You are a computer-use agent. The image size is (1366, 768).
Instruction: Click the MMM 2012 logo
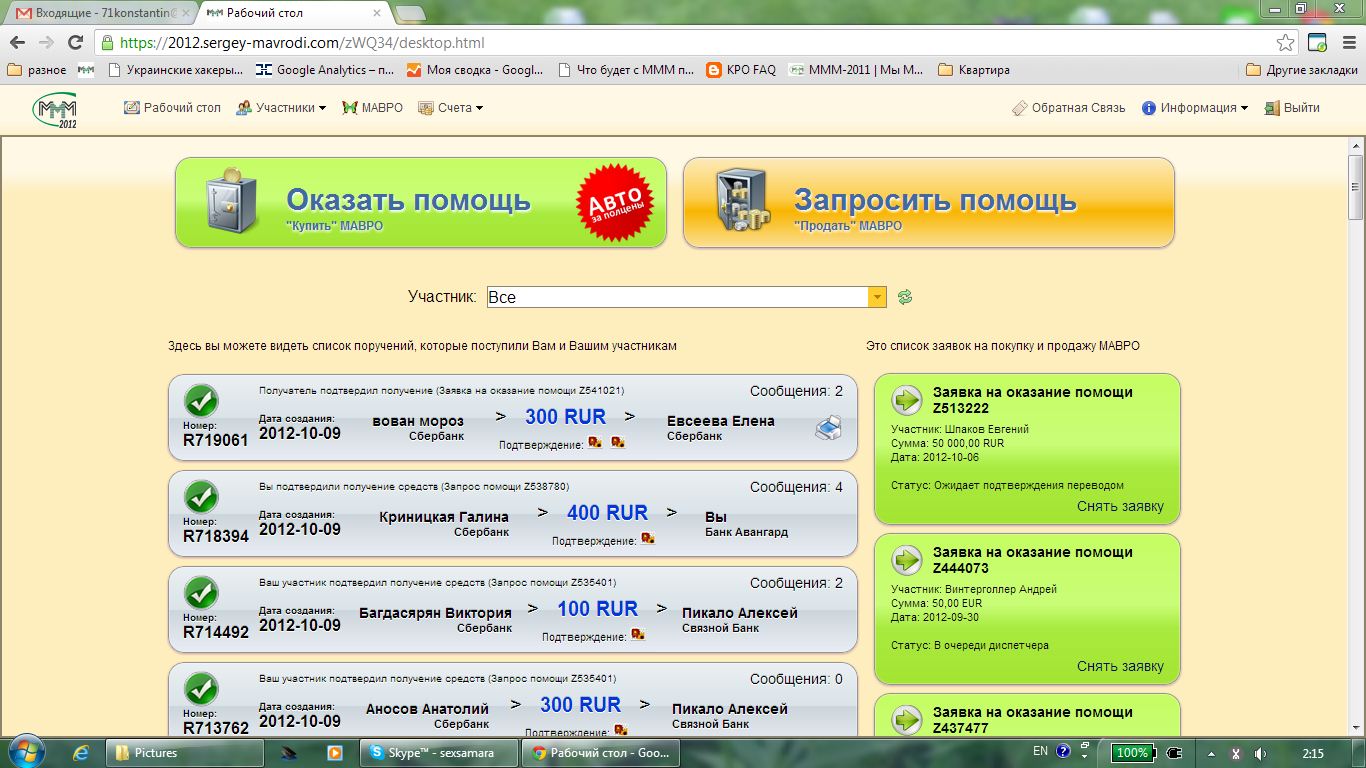(55, 111)
